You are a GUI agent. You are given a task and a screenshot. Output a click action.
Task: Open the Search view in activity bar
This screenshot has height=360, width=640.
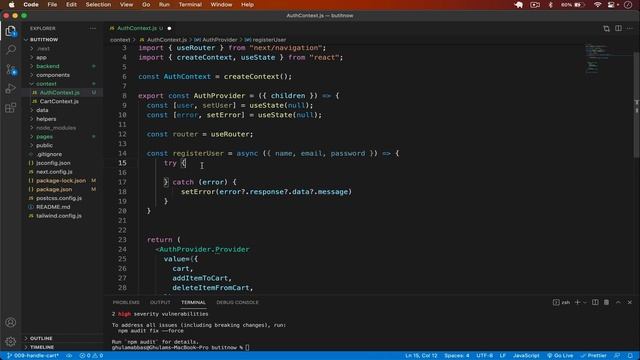click(x=11, y=50)
